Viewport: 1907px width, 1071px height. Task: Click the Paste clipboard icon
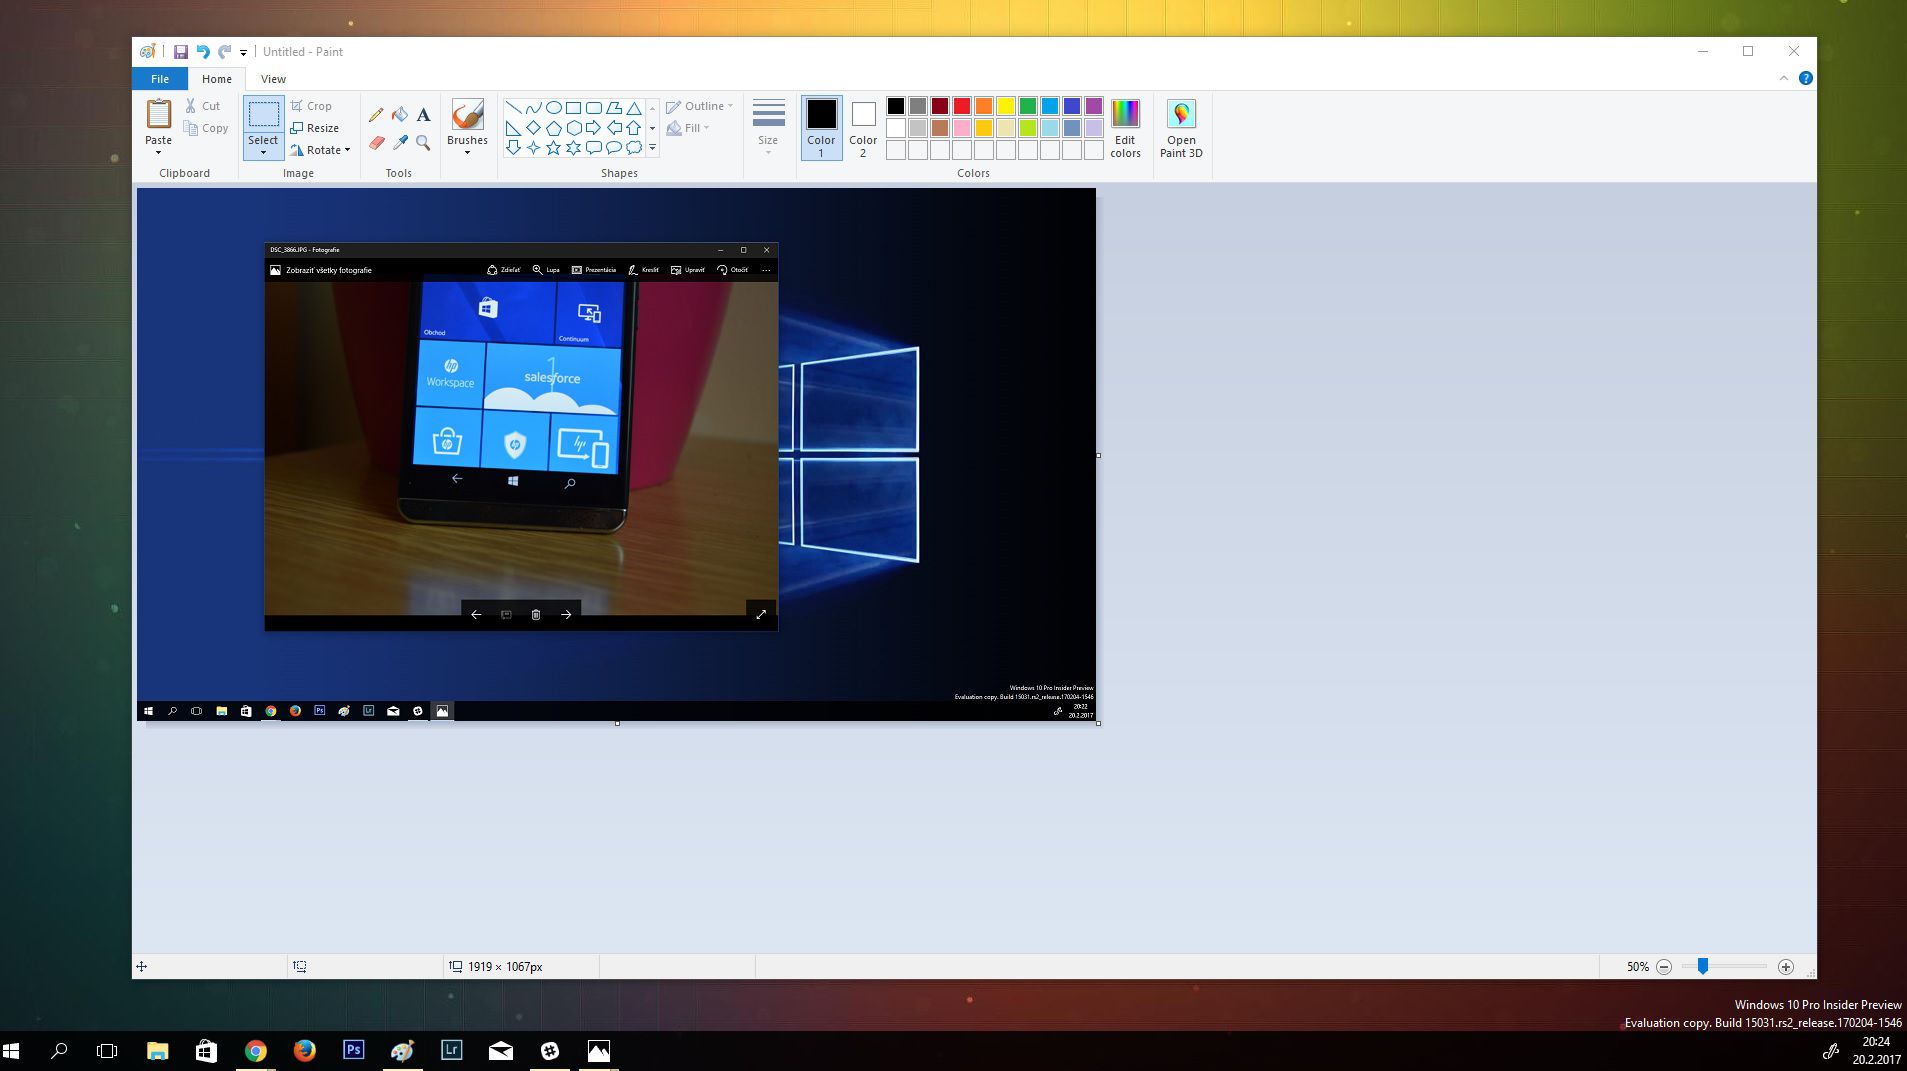(158, 114)
